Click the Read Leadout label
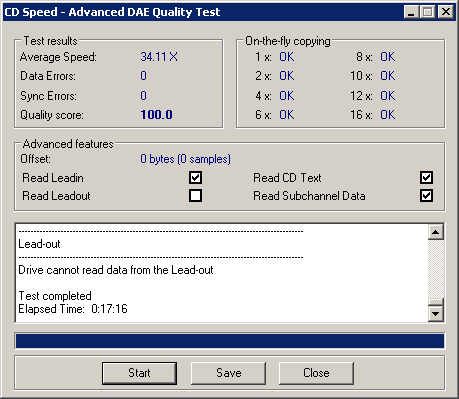 [x=56, y=196]
